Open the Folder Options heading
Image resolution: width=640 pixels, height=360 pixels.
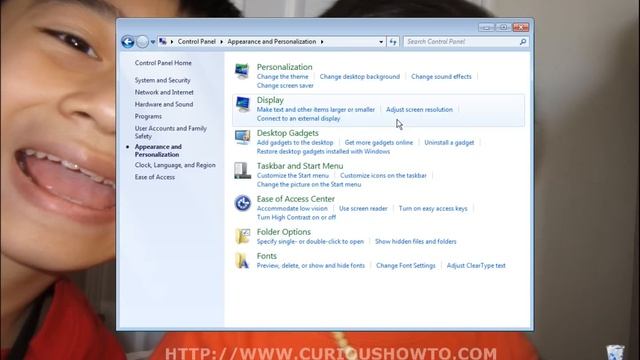tap(284, 232)
